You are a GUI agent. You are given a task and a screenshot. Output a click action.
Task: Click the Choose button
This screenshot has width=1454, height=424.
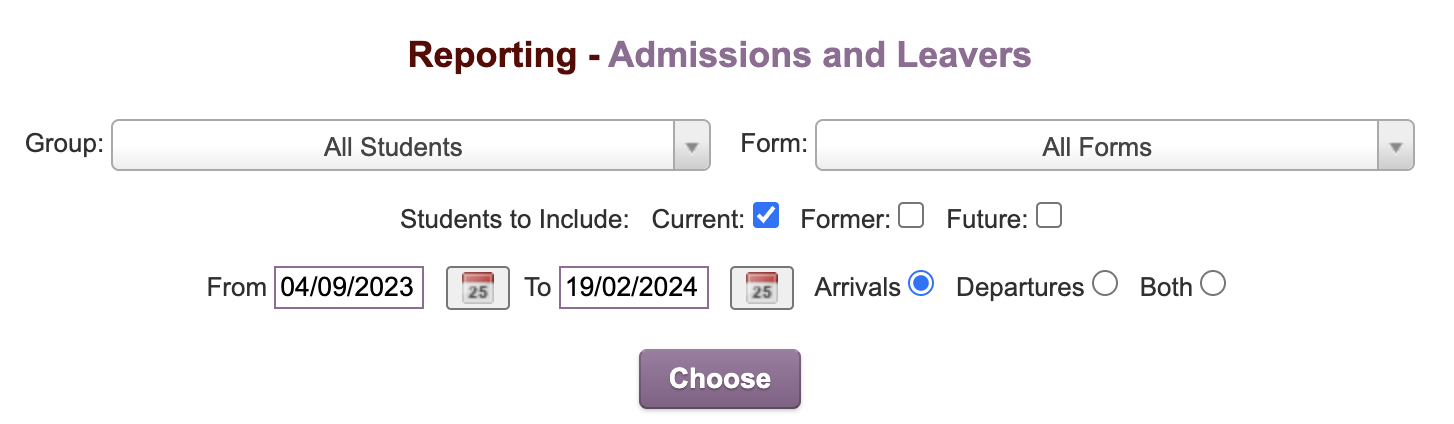(x=720, y=379)
